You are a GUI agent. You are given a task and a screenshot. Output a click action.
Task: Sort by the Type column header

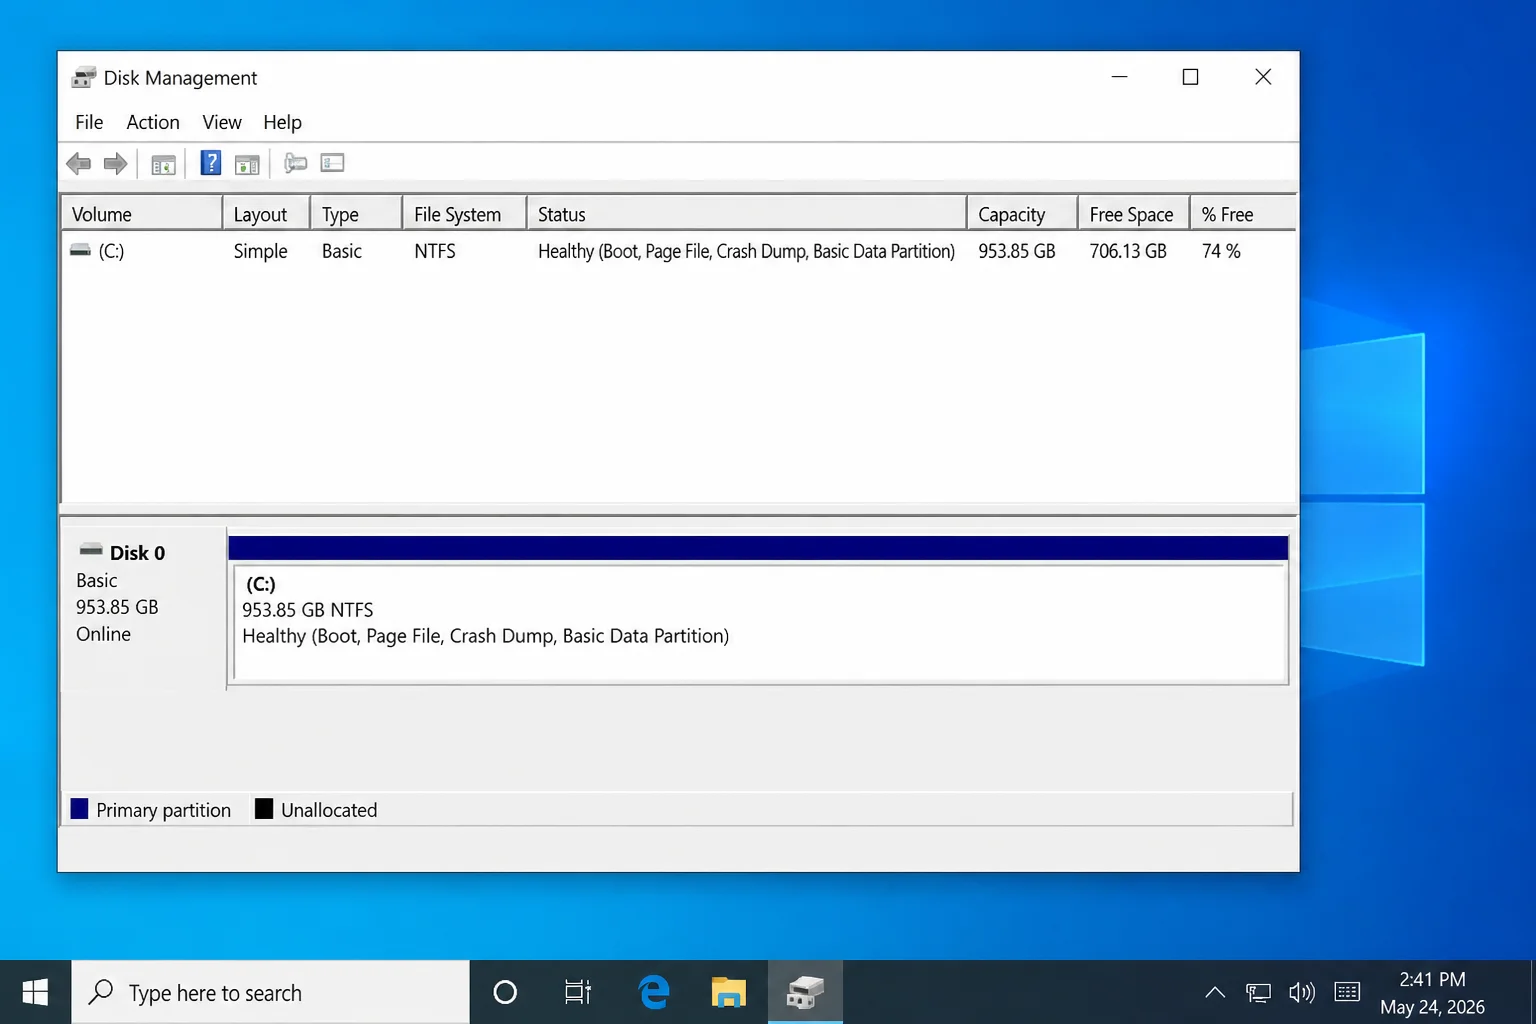356,214
